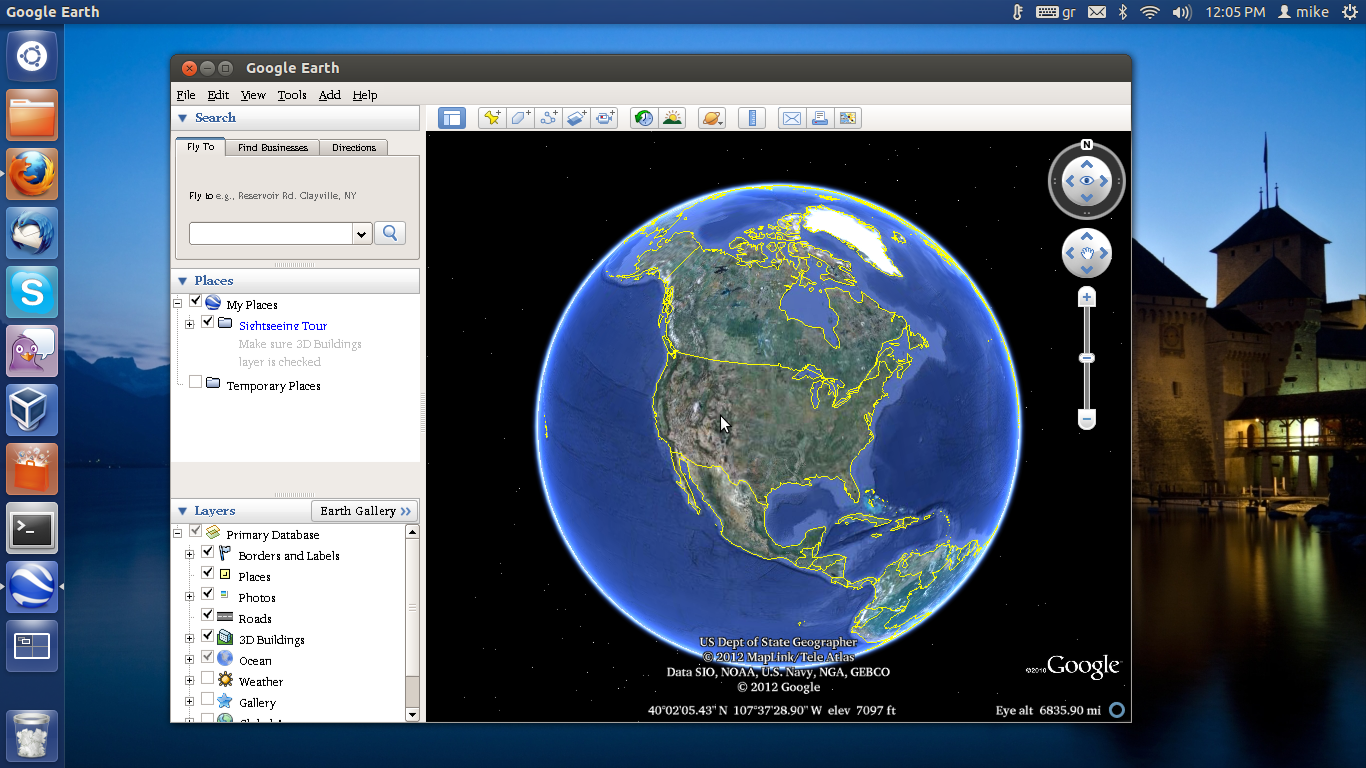Toggle the sidebar with the toolbar button

[452, 118]
